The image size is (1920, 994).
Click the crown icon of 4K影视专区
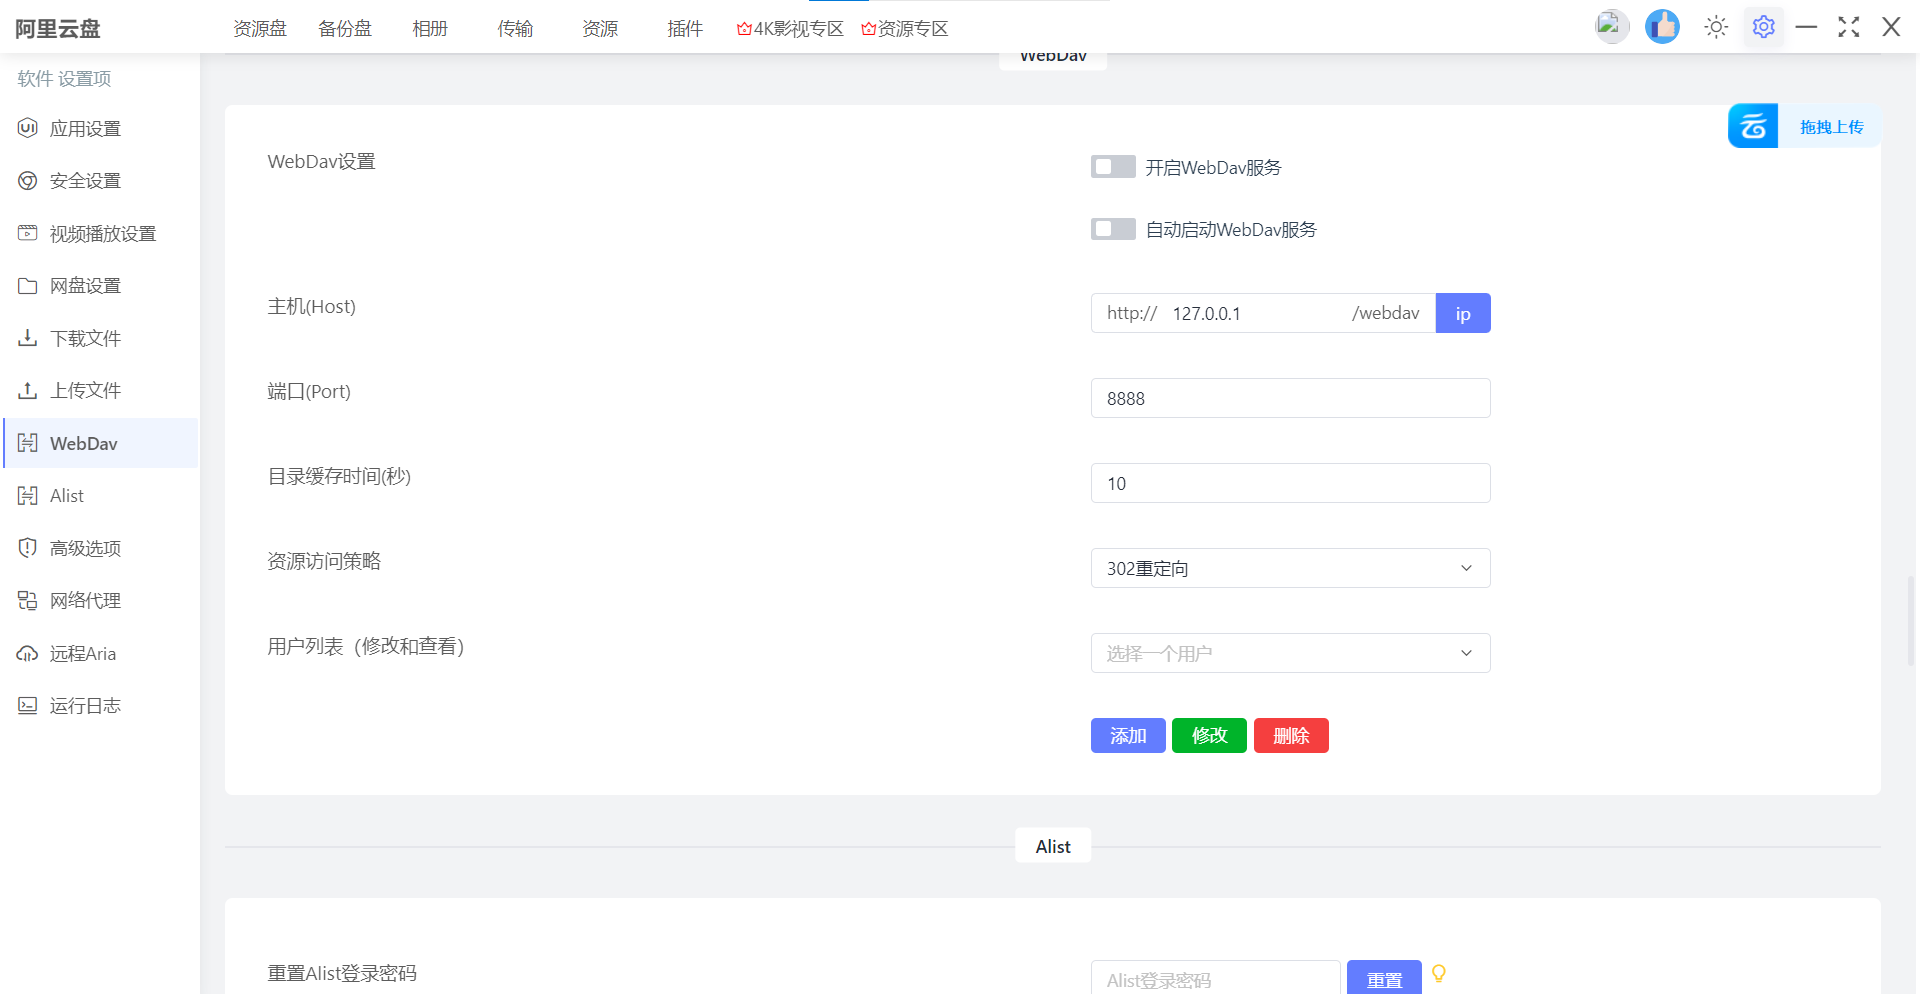point(744,29)
